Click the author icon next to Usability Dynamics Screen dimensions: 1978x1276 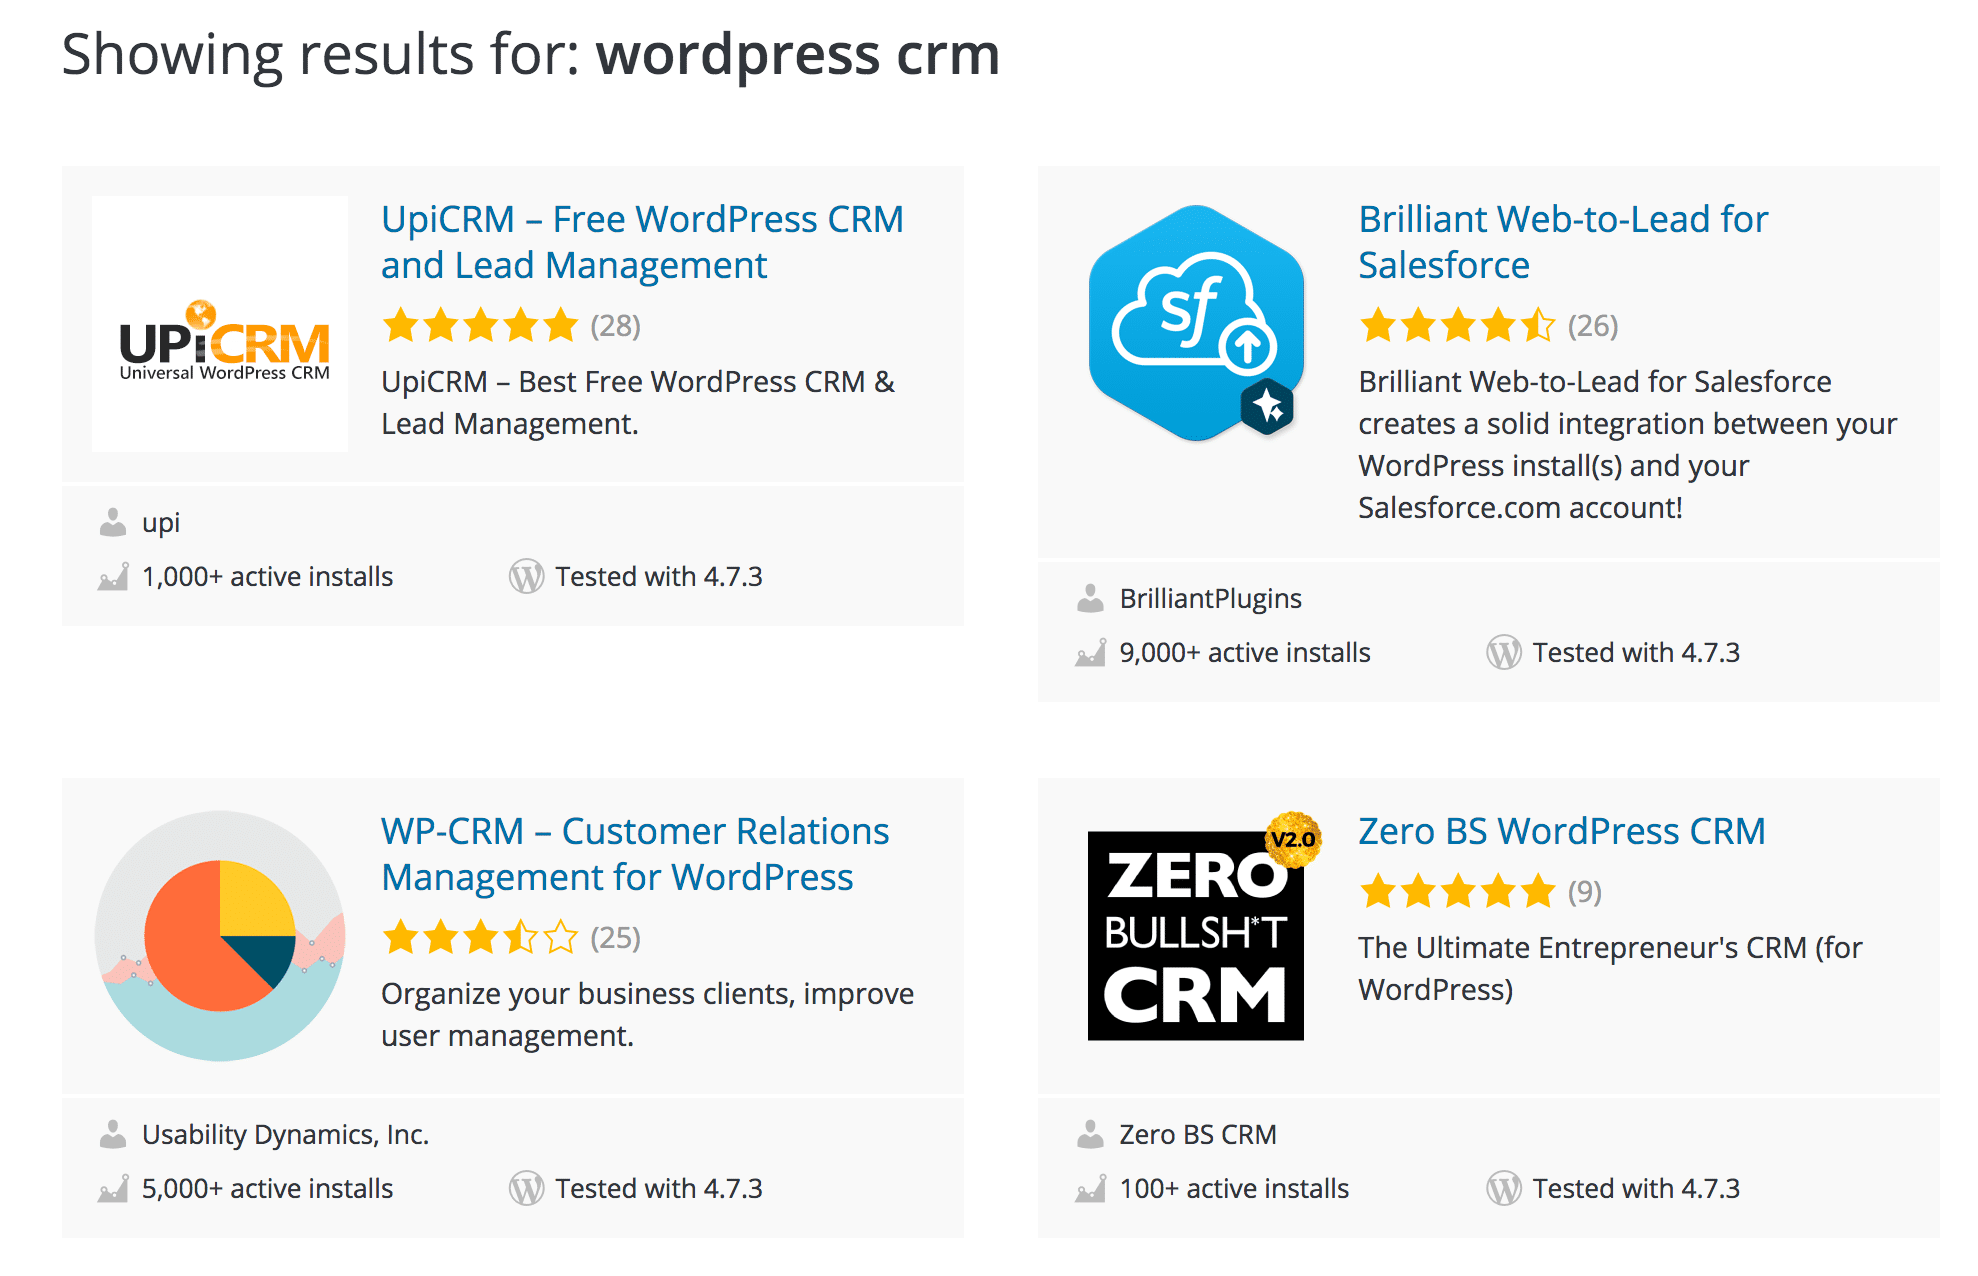[113, 1134]
